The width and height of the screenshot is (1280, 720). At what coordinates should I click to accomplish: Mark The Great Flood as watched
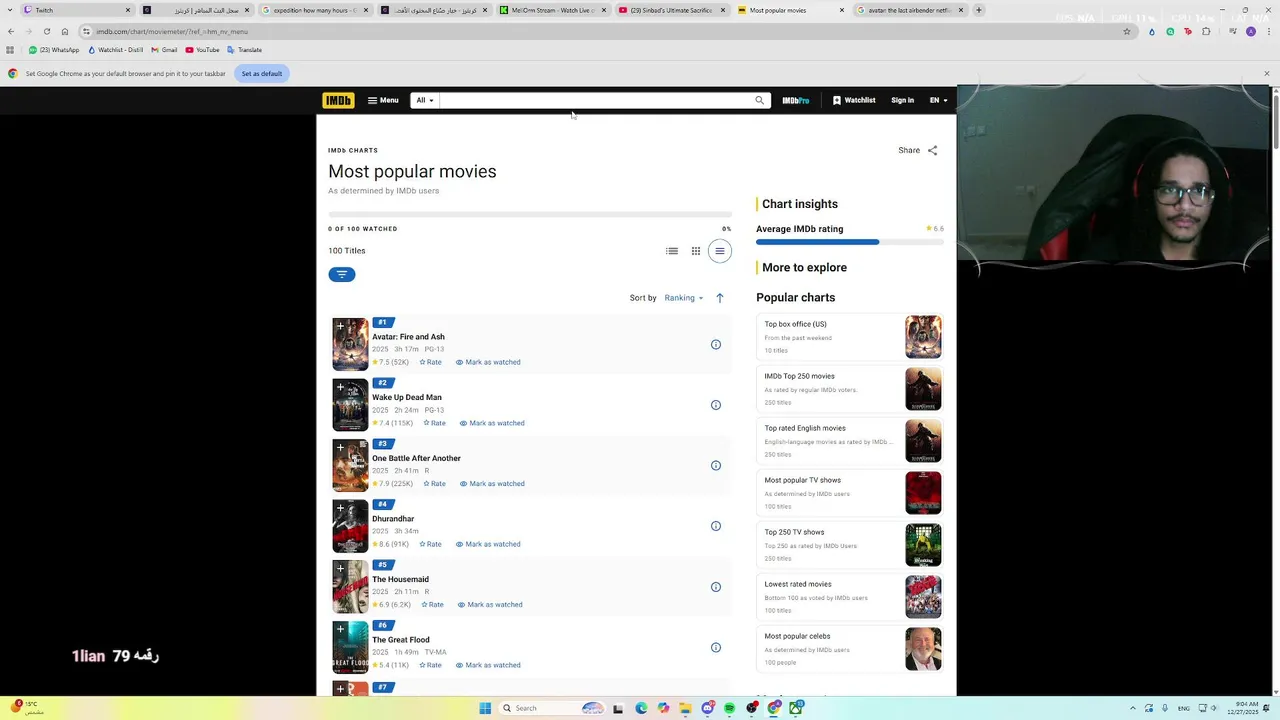tap(488, 665)
